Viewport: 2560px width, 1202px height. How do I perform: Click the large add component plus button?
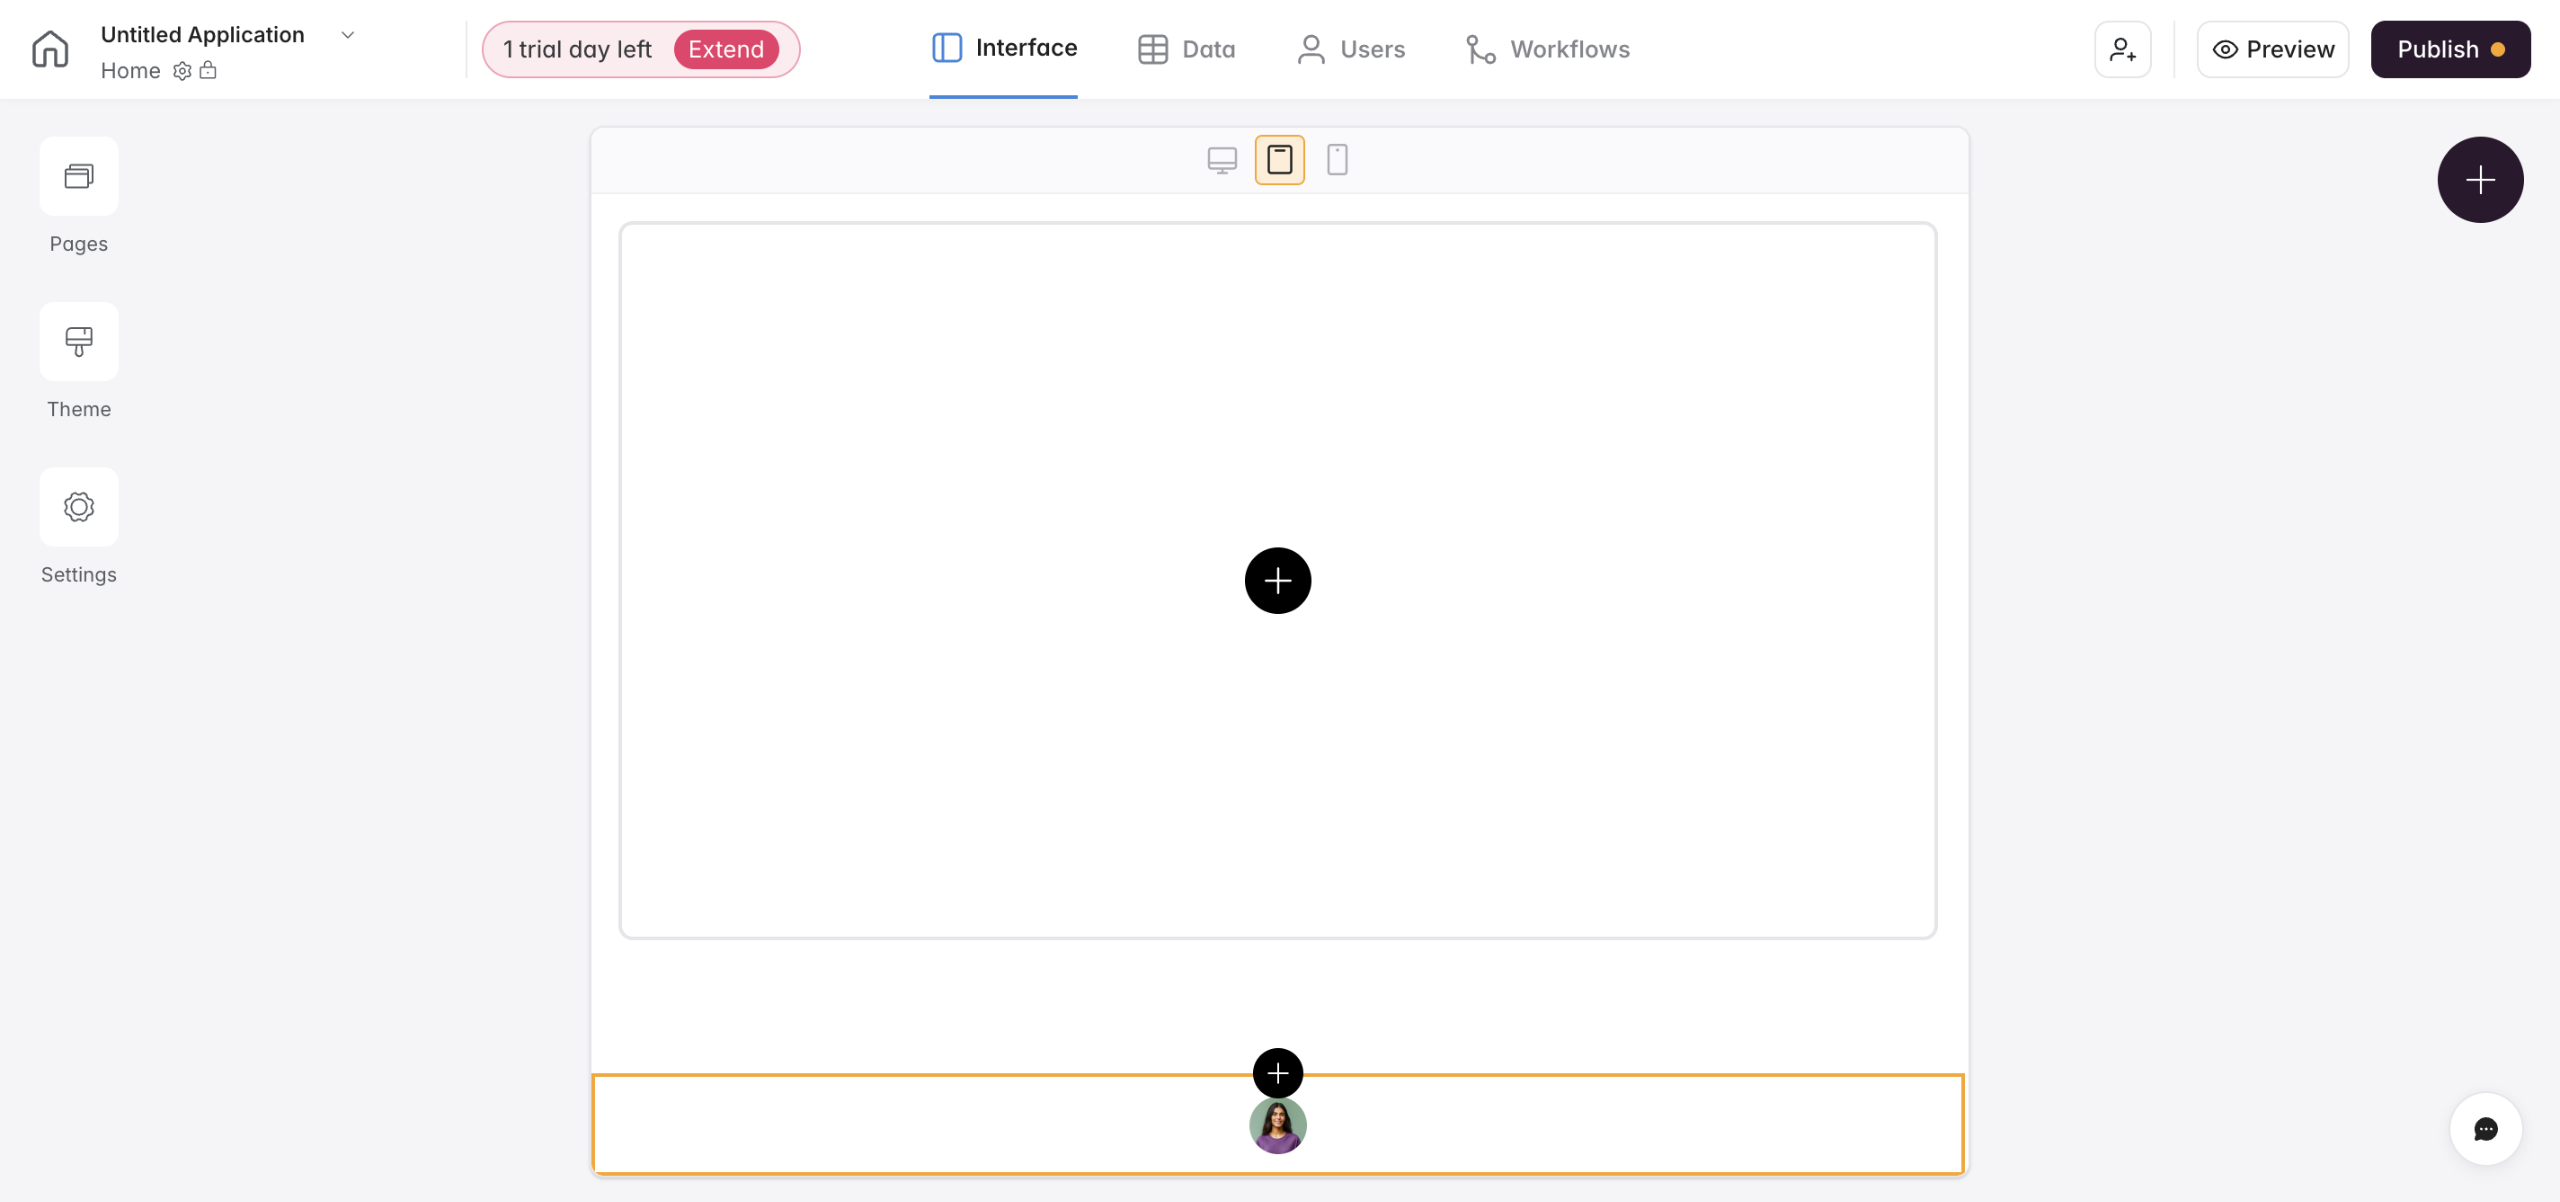[2480, 180]
